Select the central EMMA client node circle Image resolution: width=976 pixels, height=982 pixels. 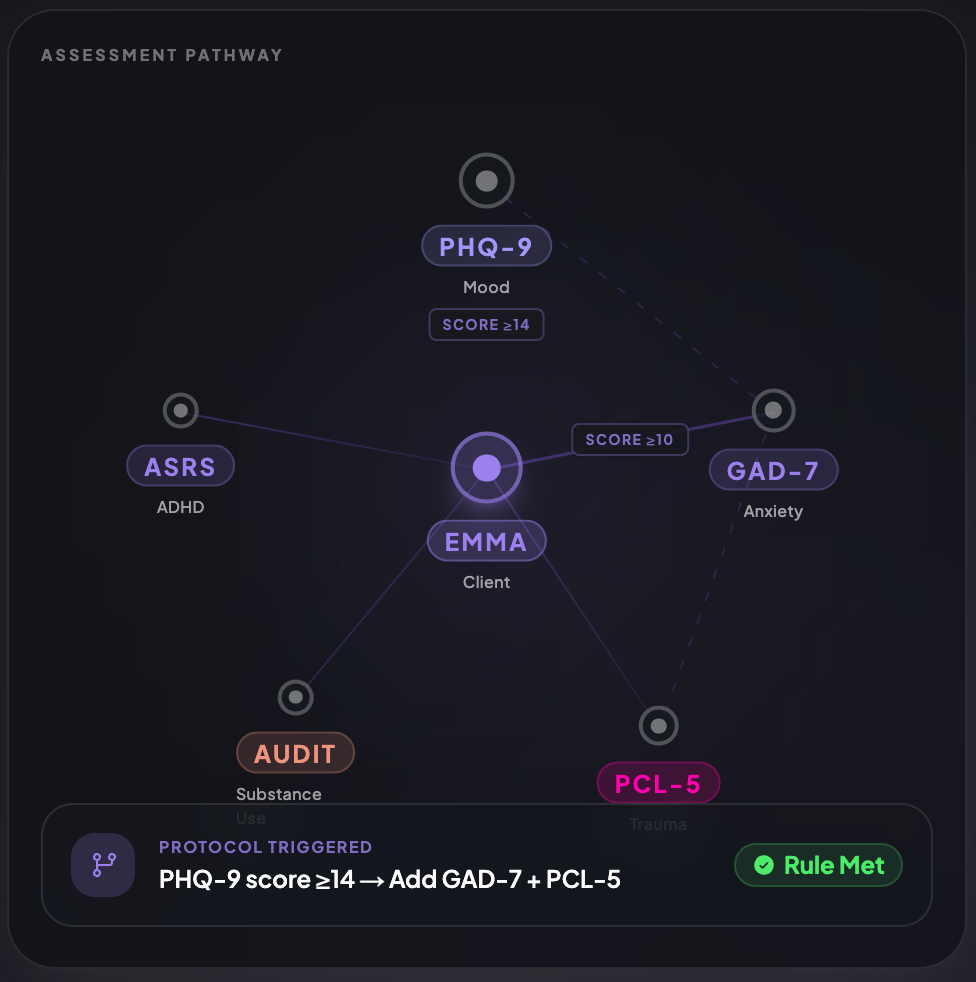point(487,468)
